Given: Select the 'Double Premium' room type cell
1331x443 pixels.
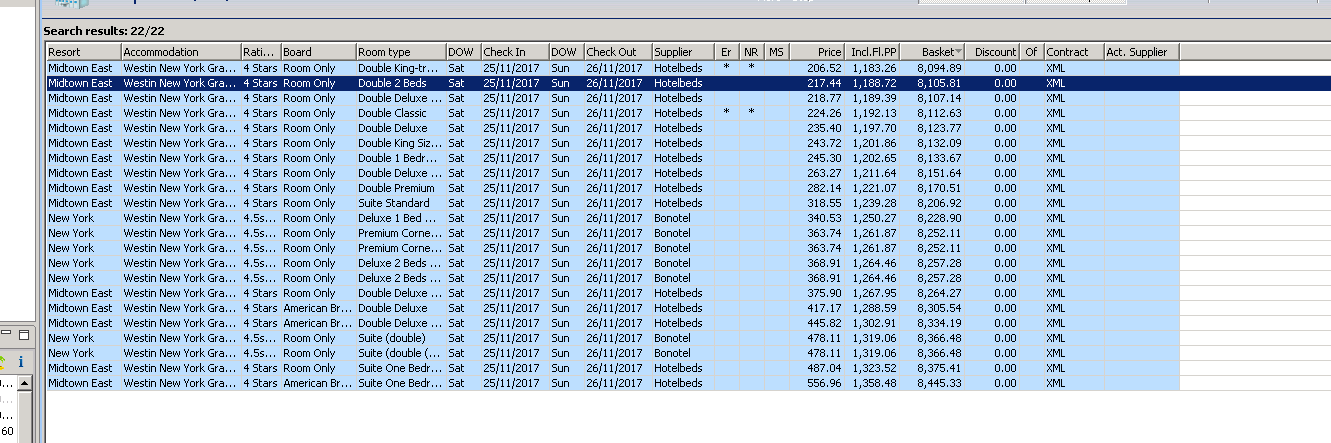Looking at the screenshot, I should [401, 188].
